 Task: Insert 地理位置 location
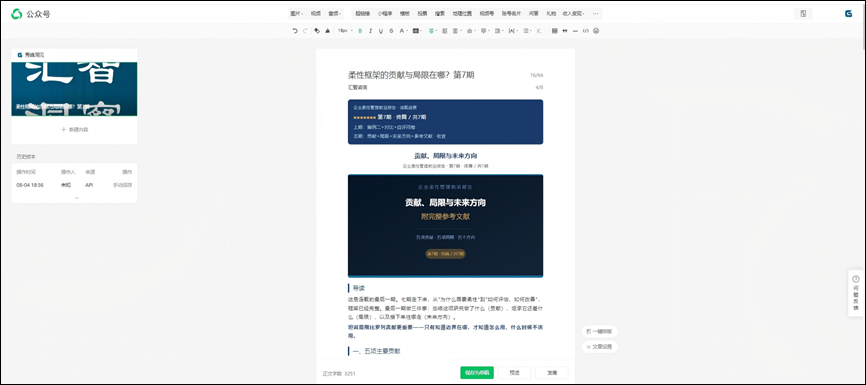(x=462, y=13)
